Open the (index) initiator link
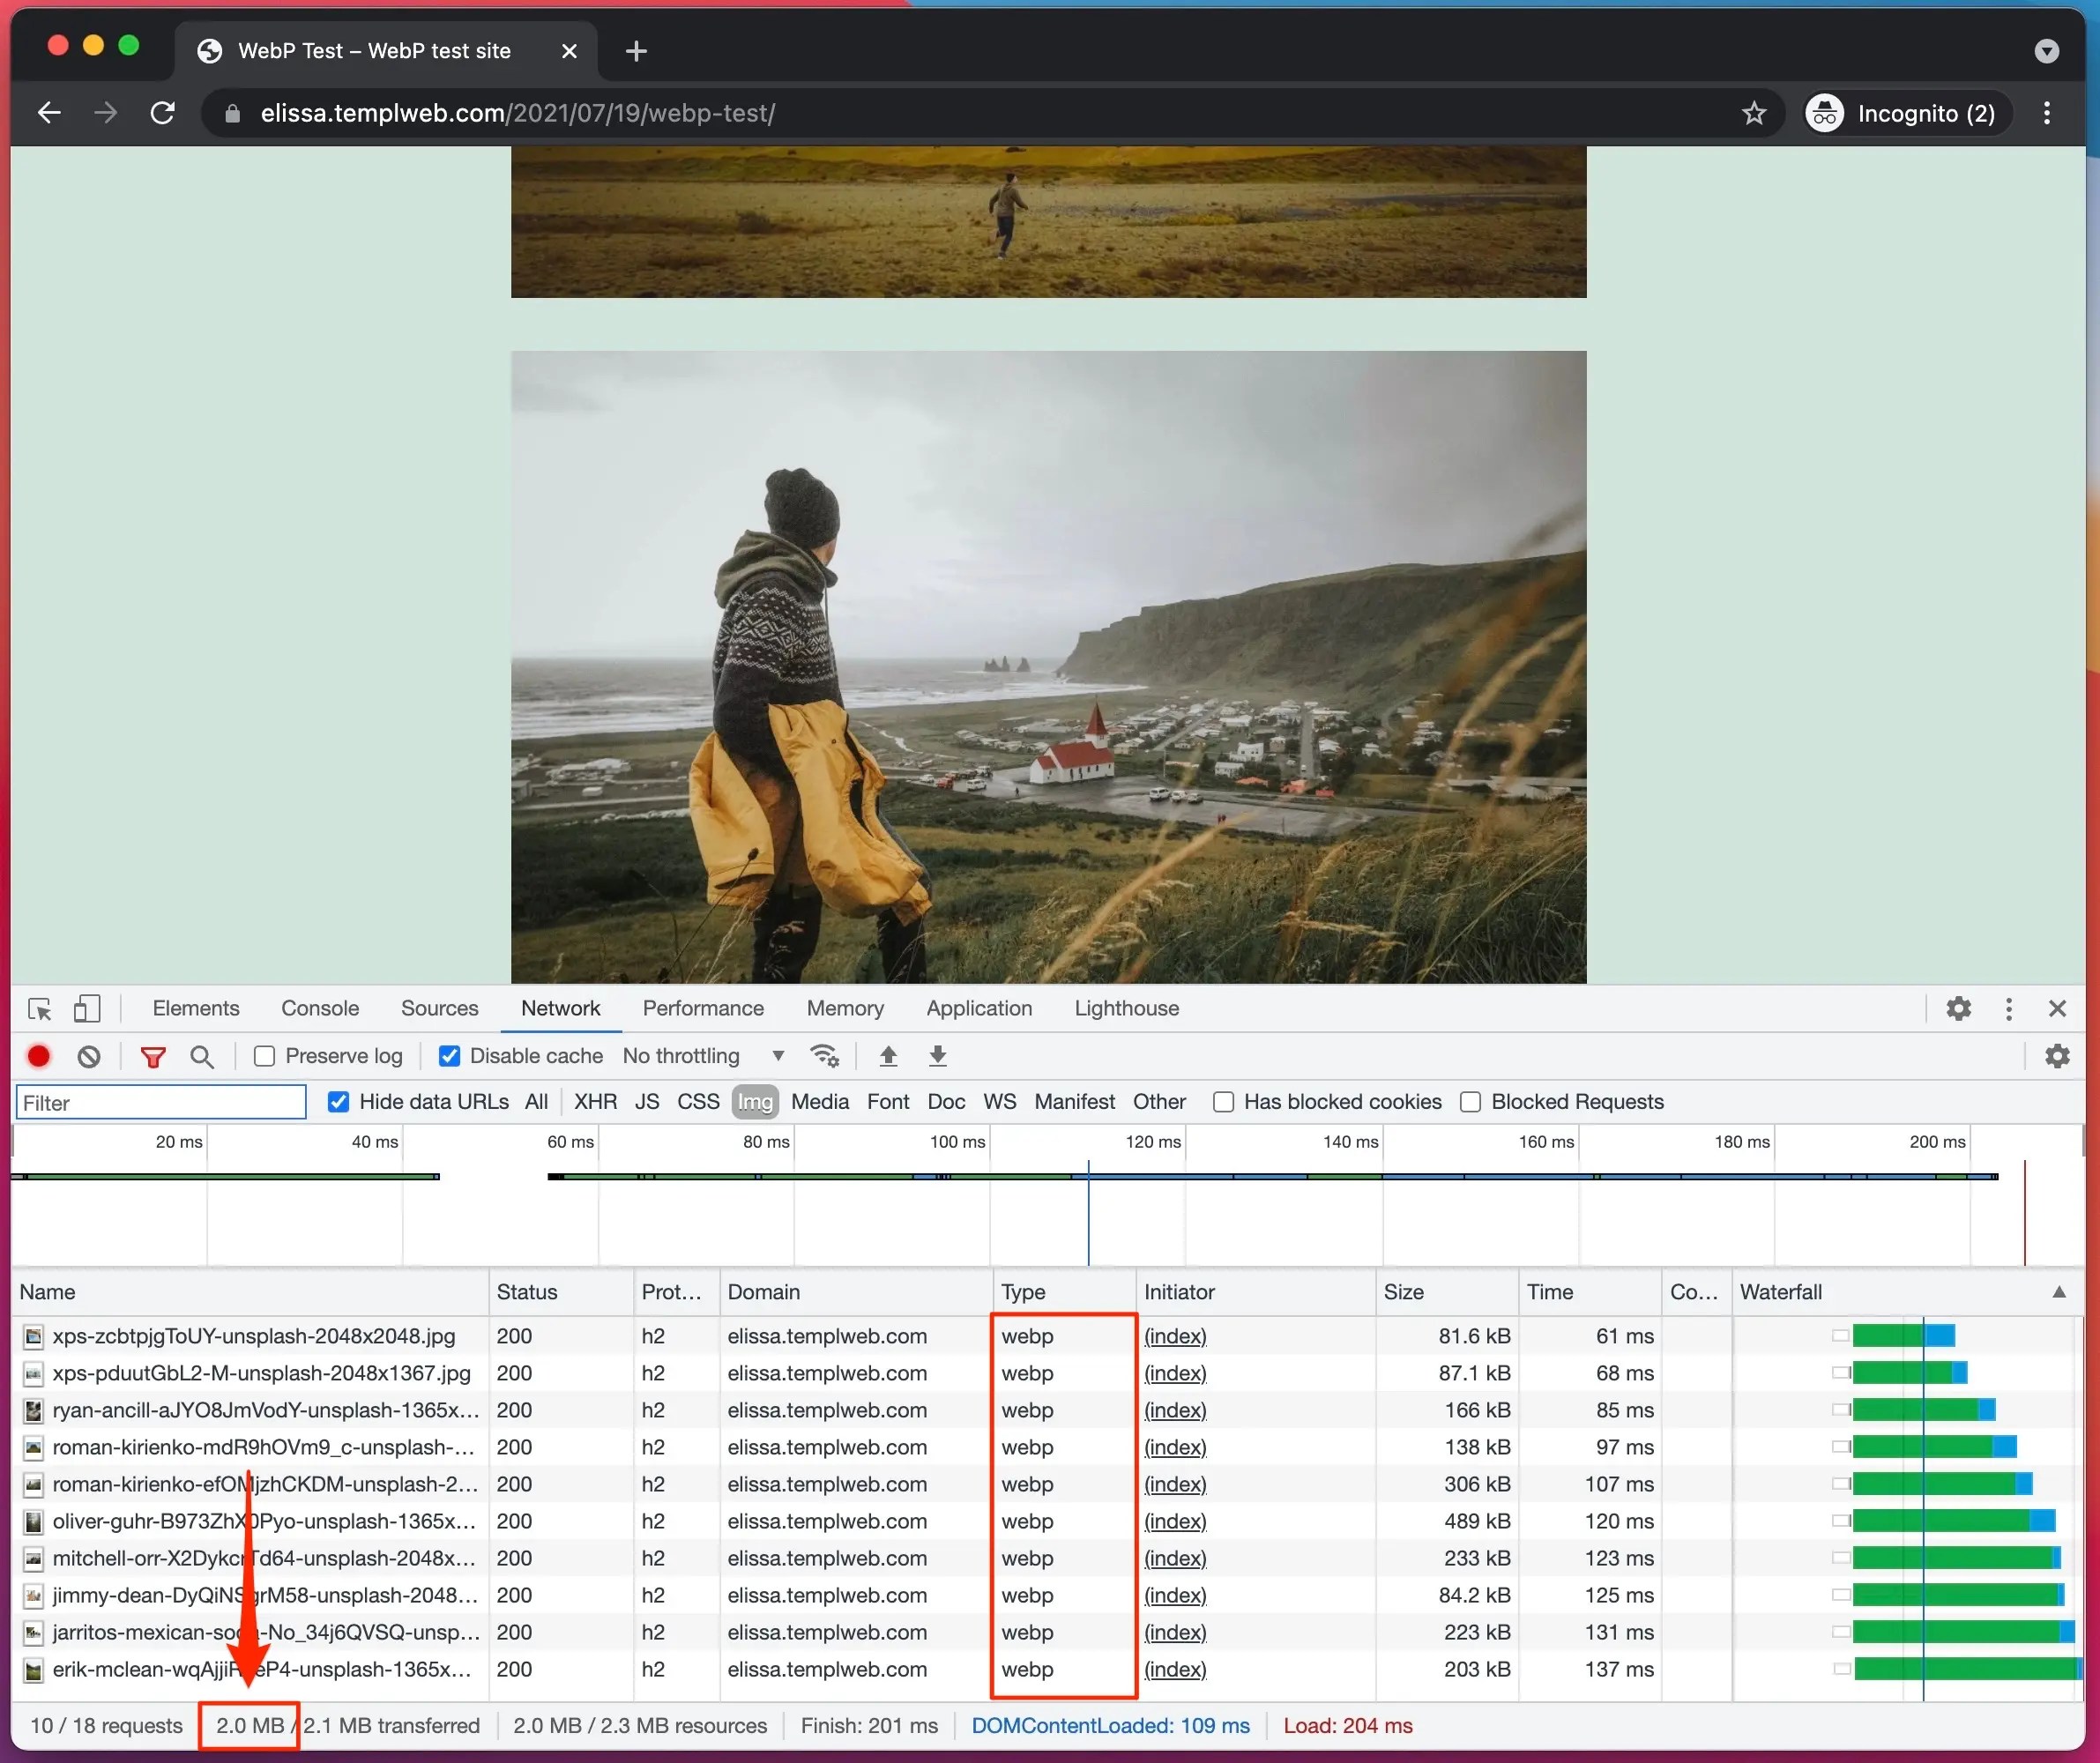Image resolution: width=2100 pixels, height=1763 pixels. pos(1175,1336)
